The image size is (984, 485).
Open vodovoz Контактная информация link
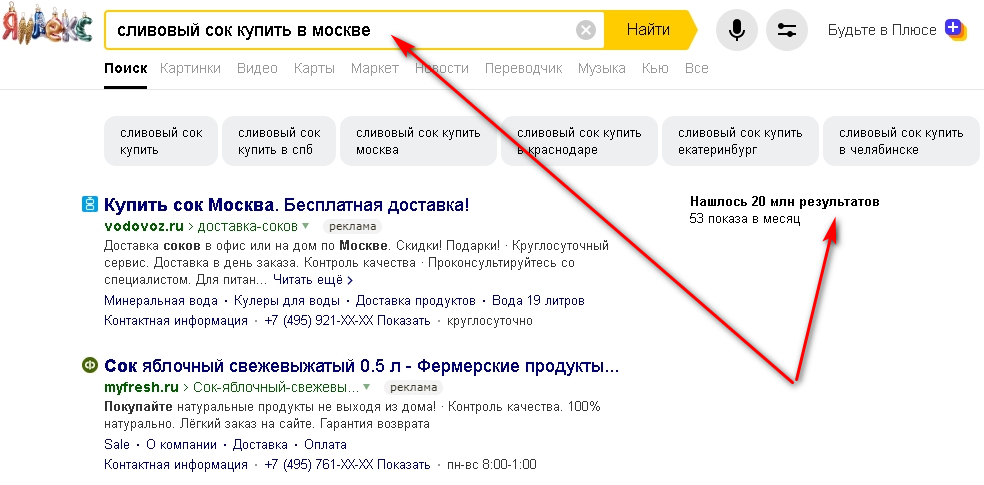176,321
